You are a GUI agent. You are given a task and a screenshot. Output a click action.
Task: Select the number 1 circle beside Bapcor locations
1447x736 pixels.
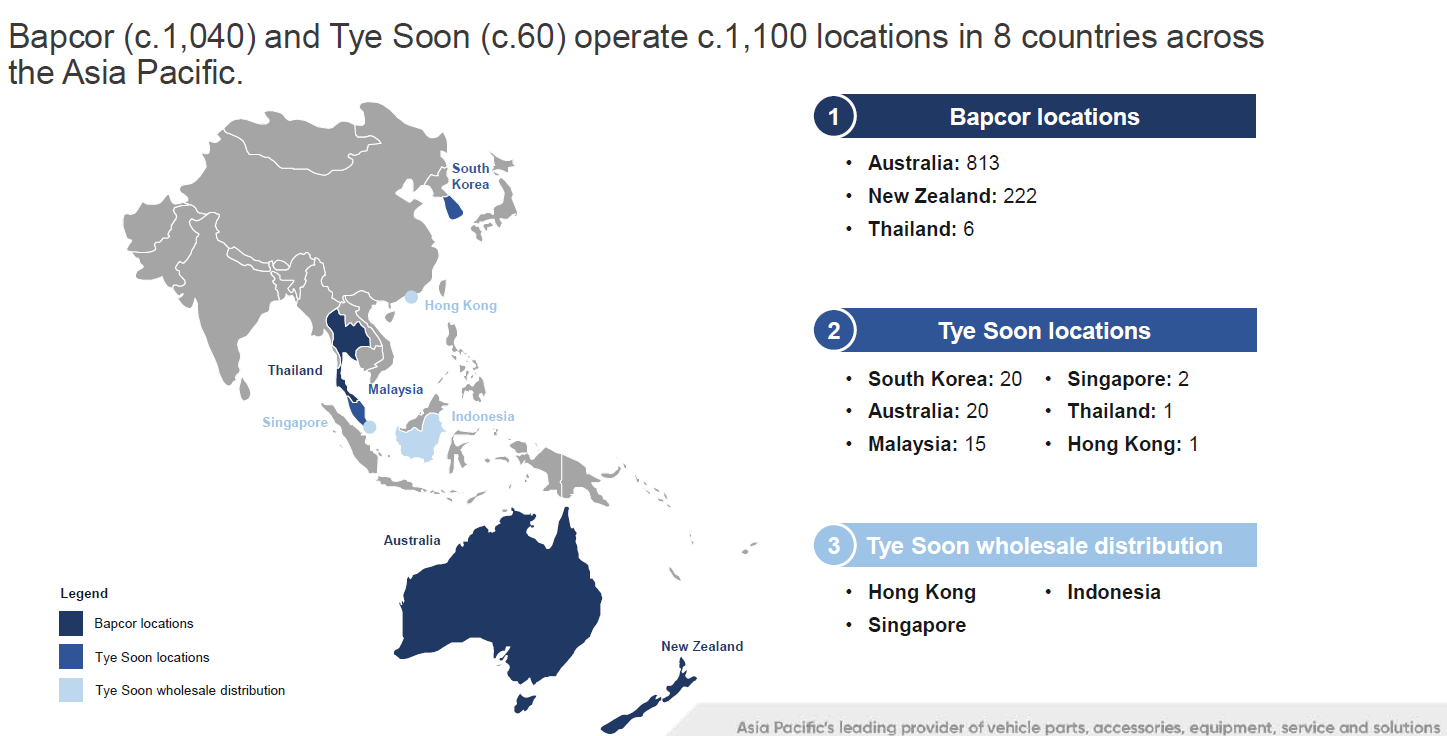834,117
